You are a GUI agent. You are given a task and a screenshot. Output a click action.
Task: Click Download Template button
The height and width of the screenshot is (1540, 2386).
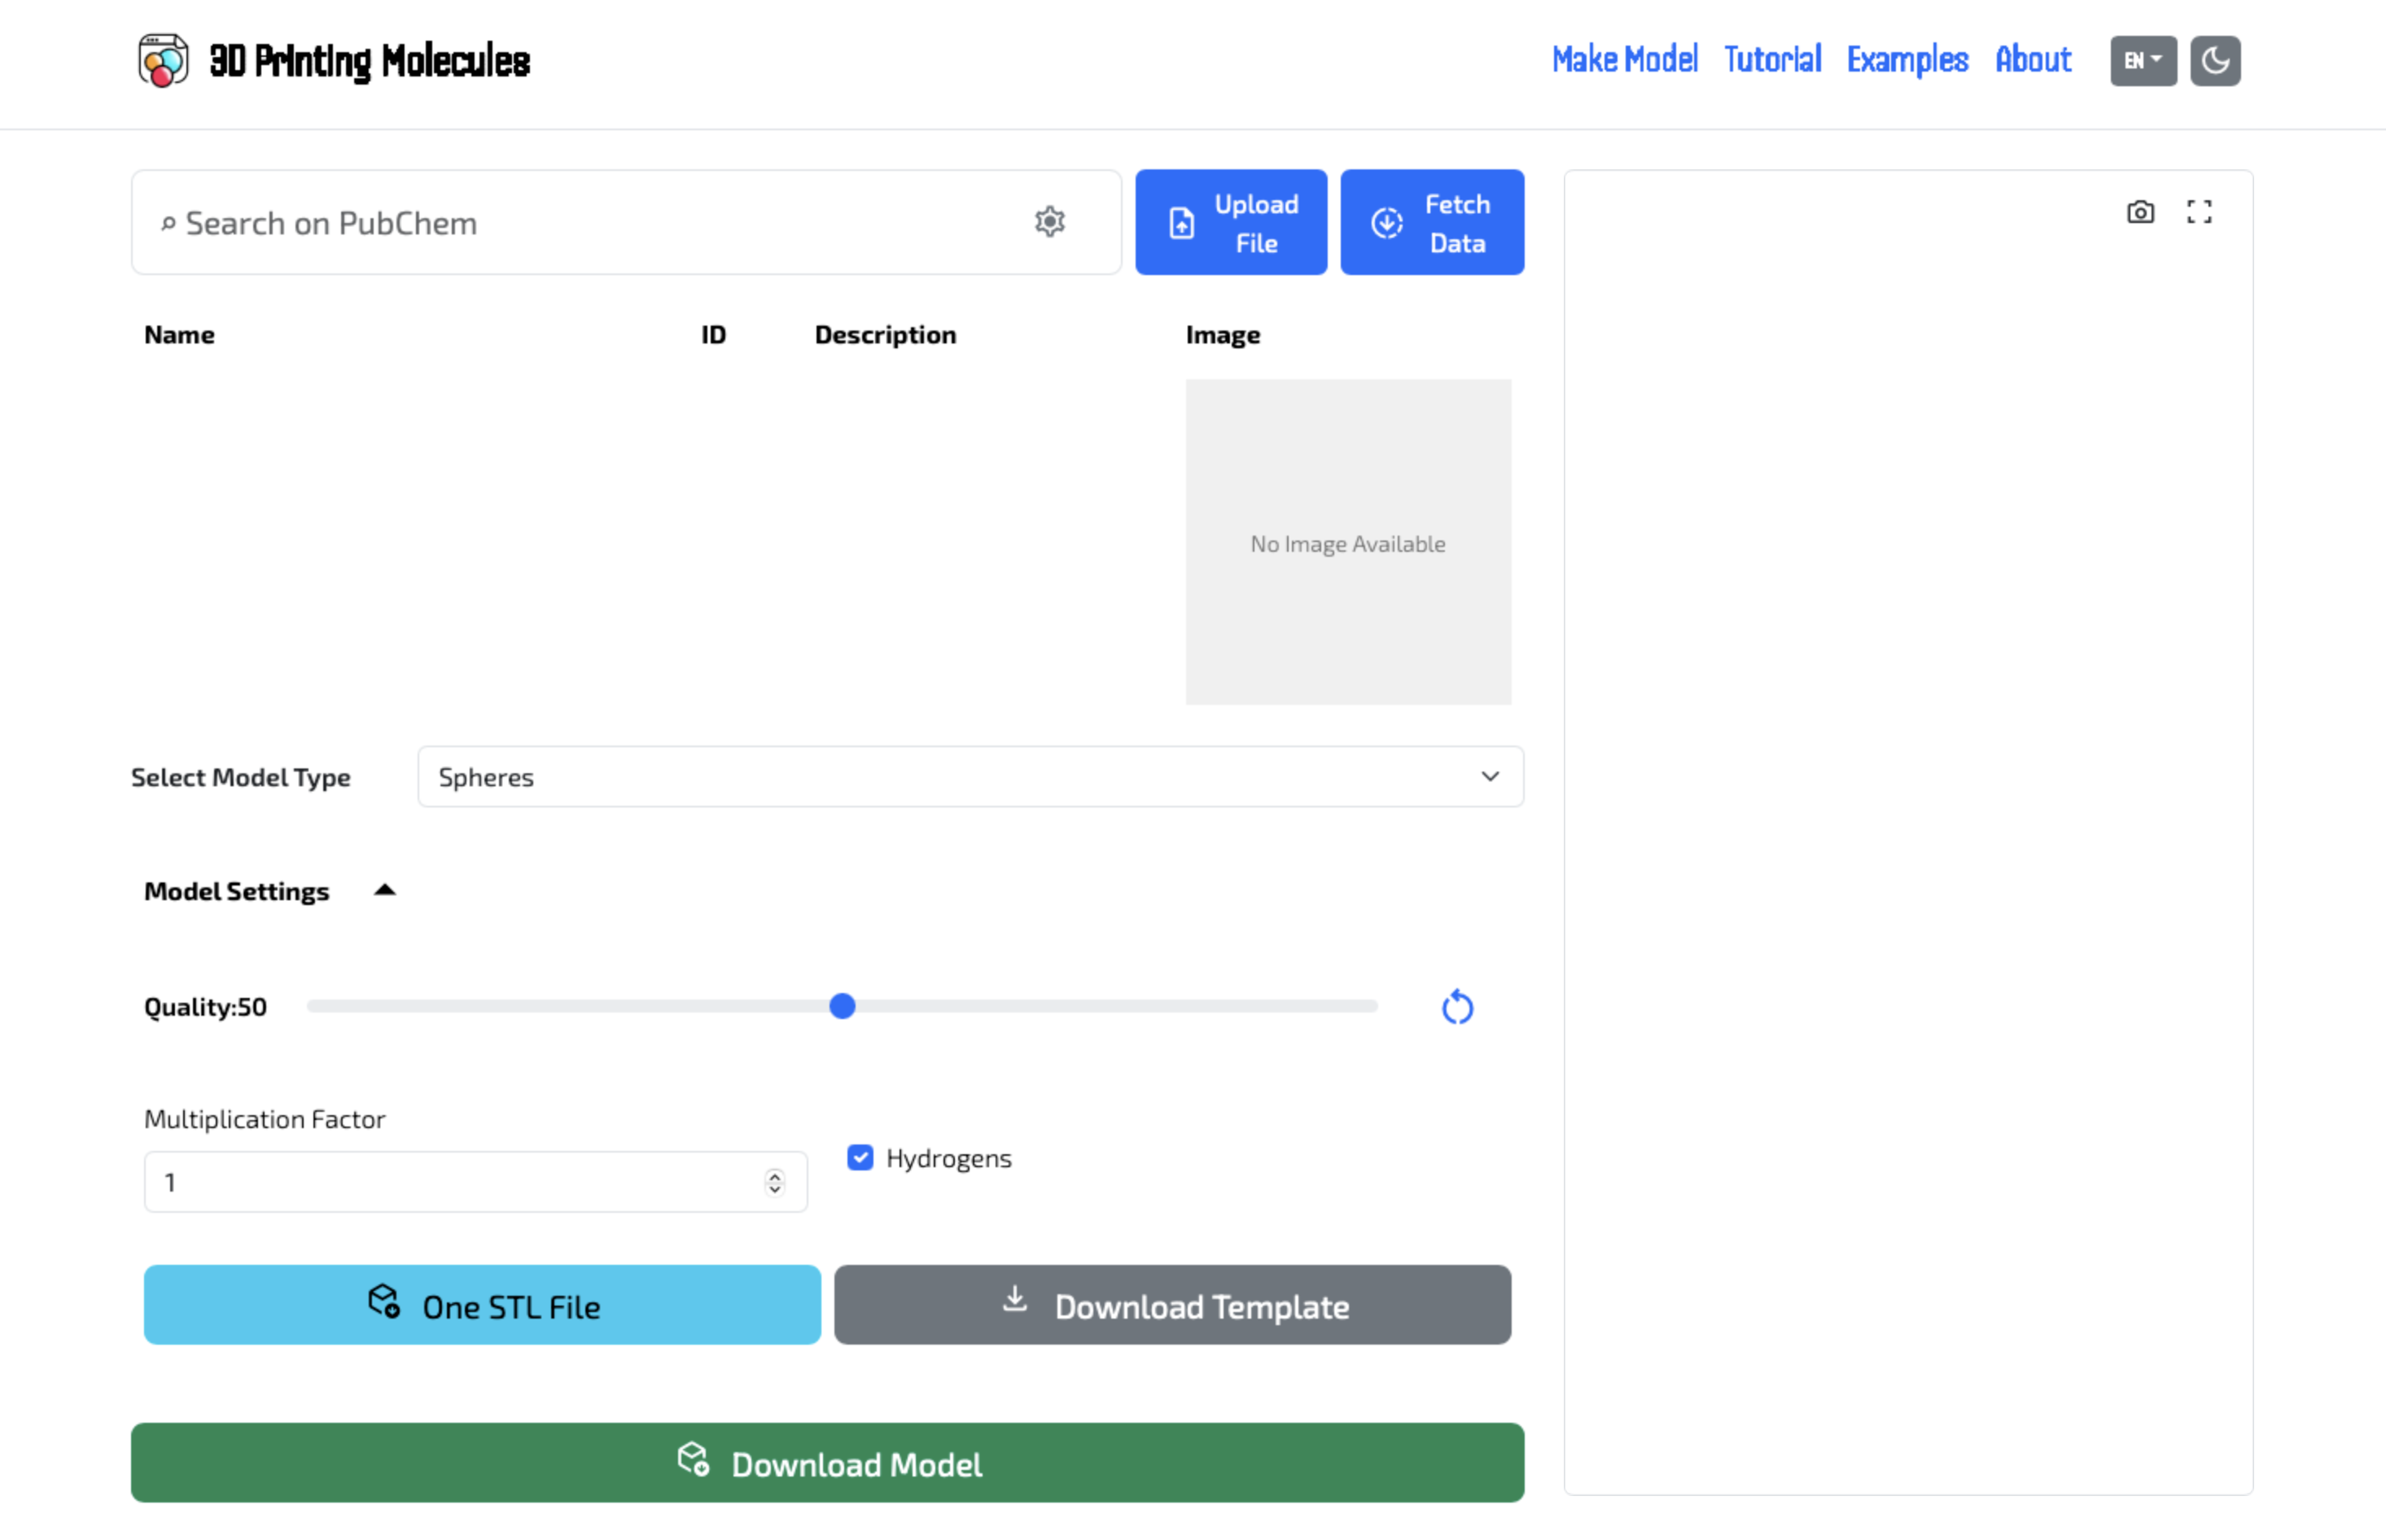pyautogui.click(x=1172, y=1305)
